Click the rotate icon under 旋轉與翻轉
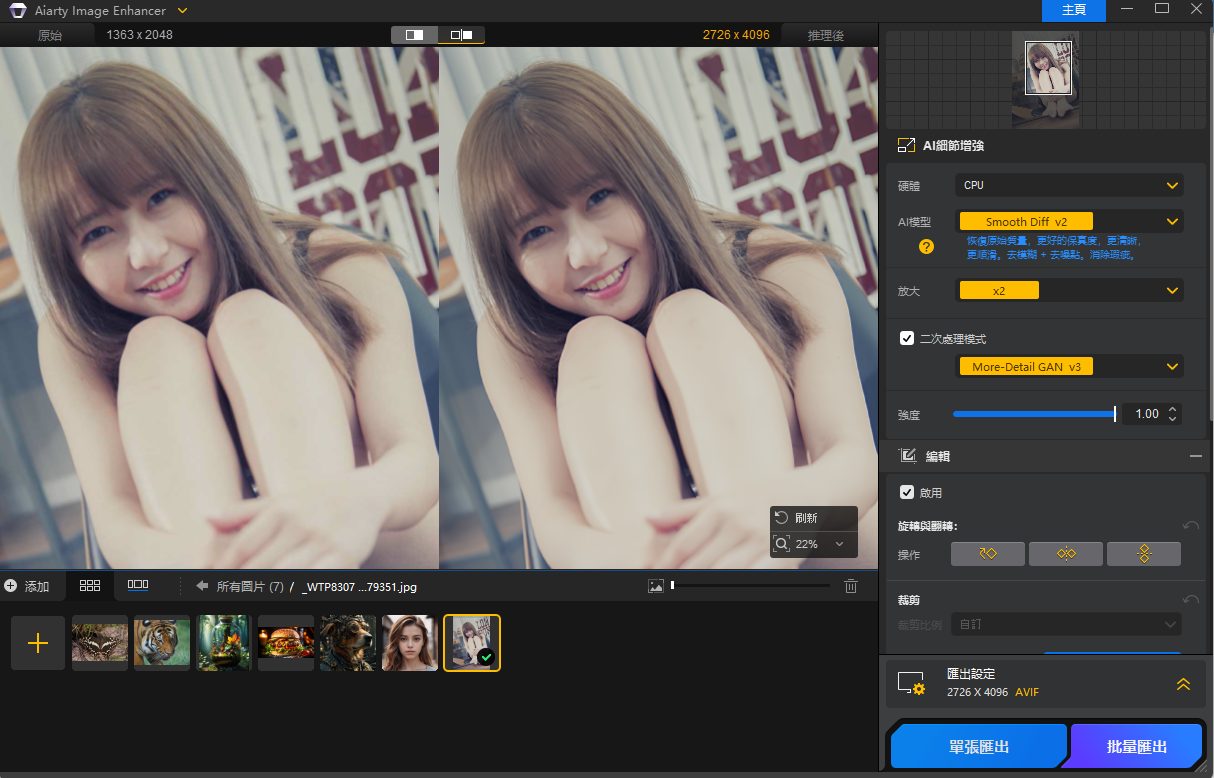This screenshot has width=1214, height=778. [x=988, y=554]
